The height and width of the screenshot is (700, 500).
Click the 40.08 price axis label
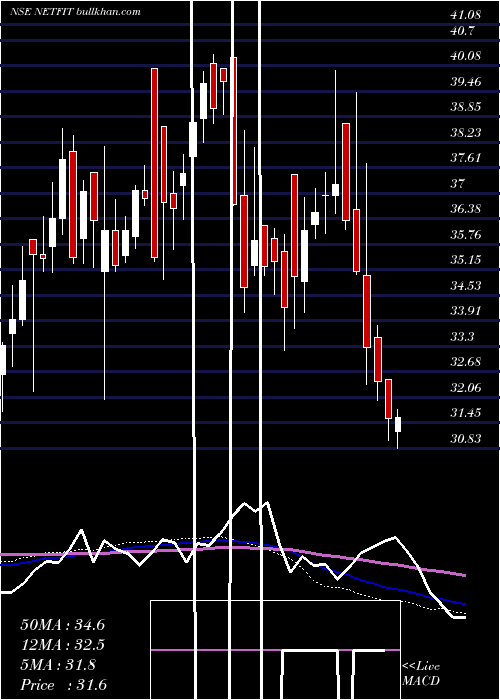coord(466,56)
